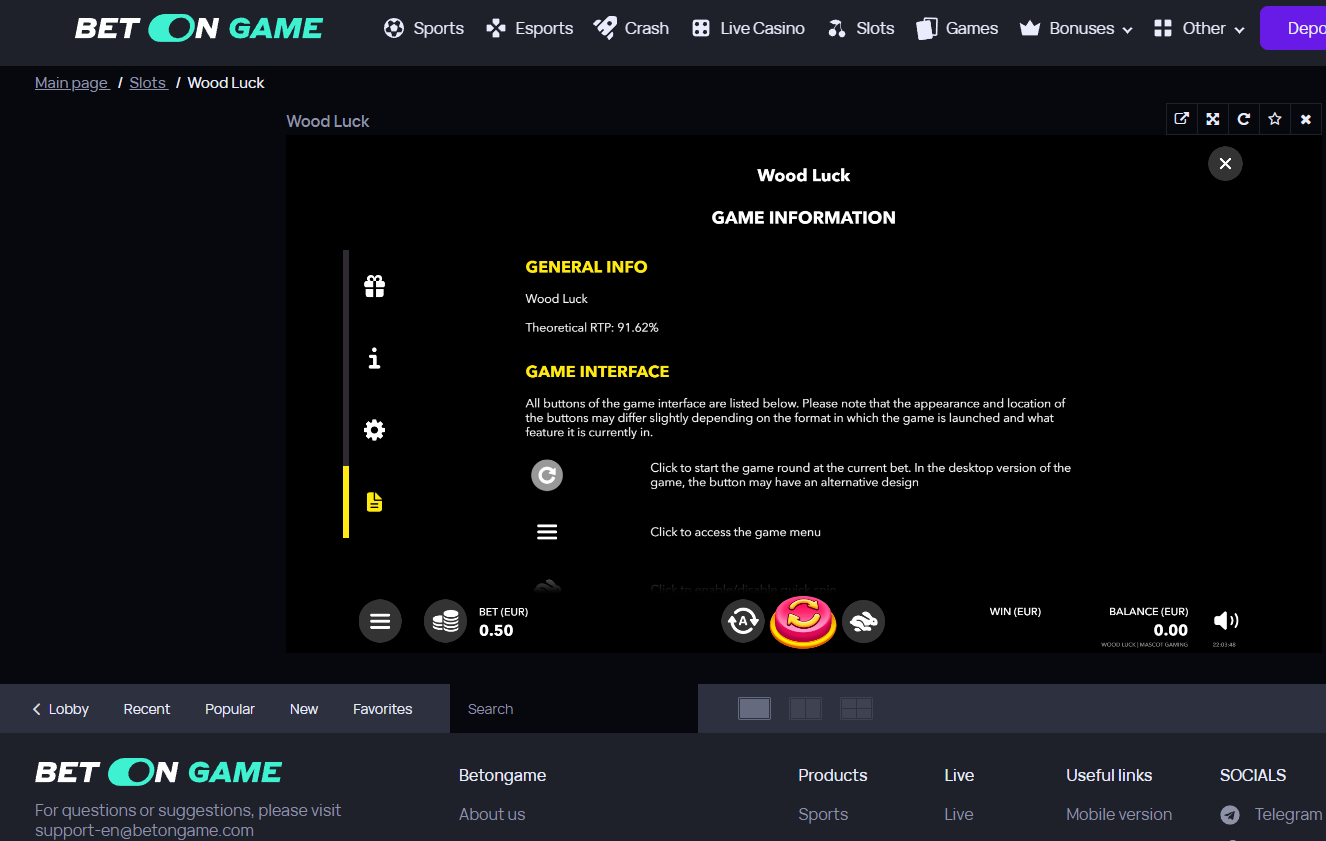Screen dimensions: 1326x841
Task: Open the Mobile version link
Action: click(x=1119, y=814)
